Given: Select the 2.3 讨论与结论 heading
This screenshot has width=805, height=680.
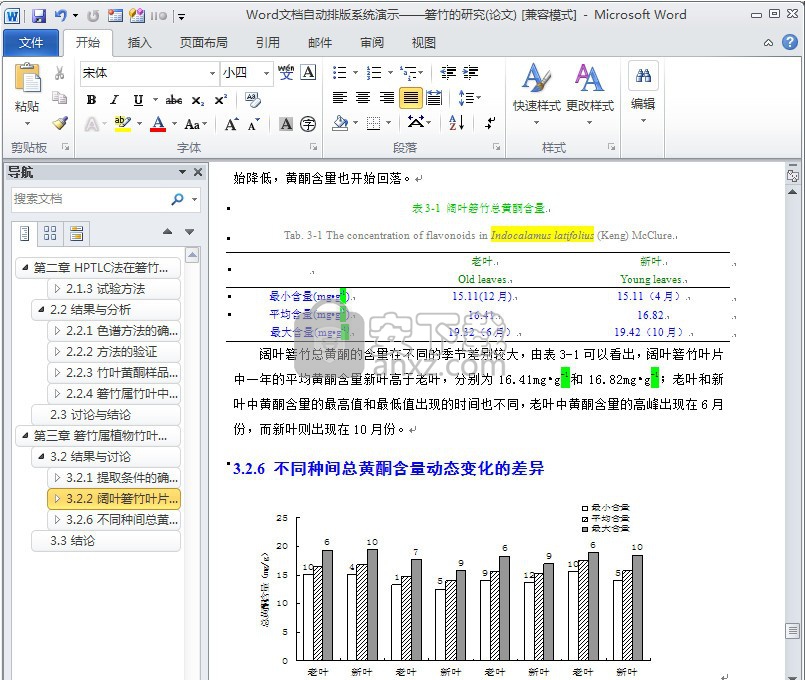Looking at the screenshot, I should [106, 414].
